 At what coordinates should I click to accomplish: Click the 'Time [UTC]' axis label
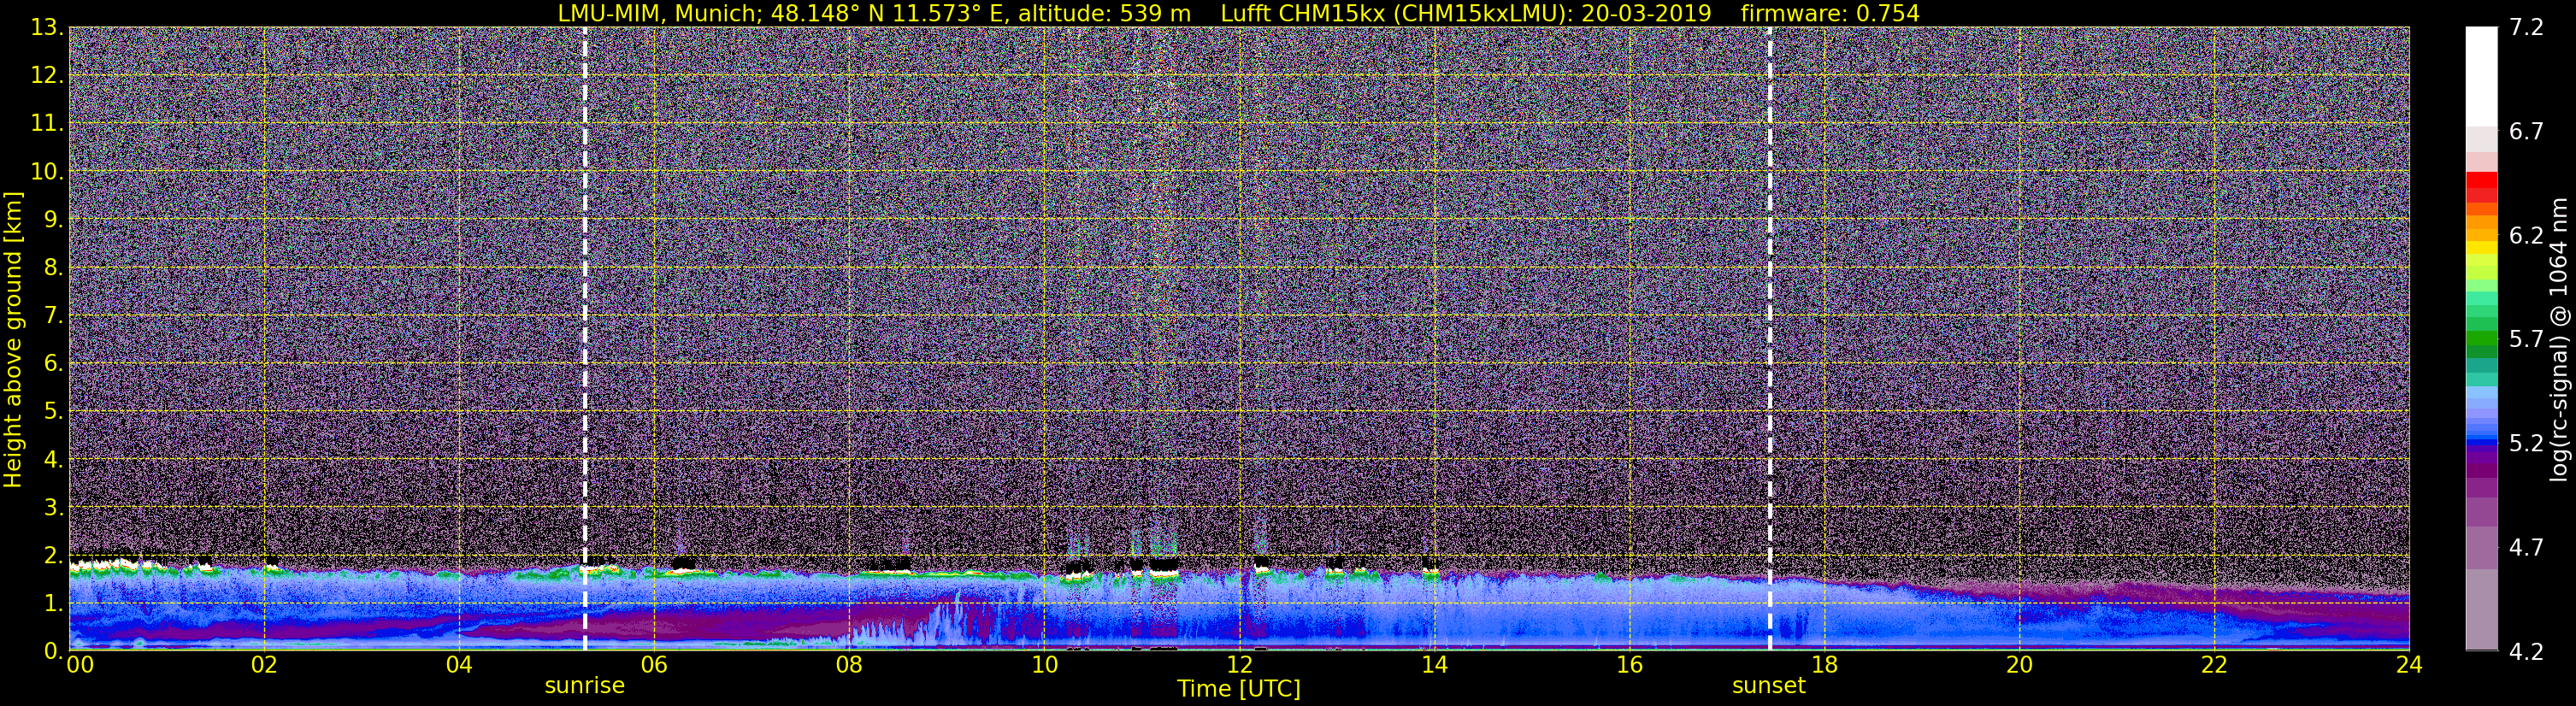pyautogui.click(x=1239, y=689)
